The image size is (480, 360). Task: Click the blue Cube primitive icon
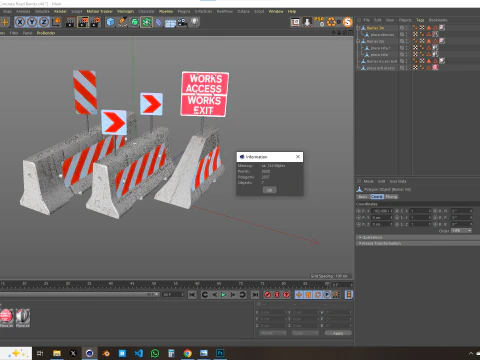[x=110, y=22]
